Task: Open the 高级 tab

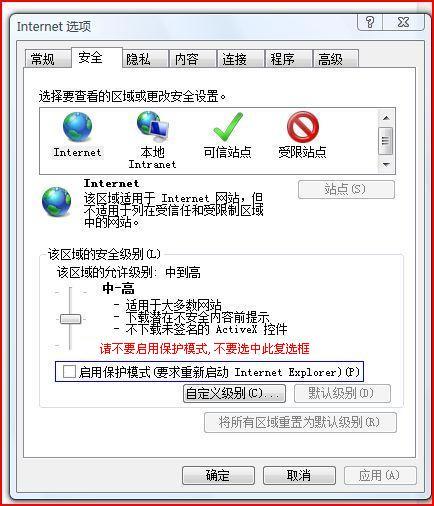Action: (x=330, y=59)
